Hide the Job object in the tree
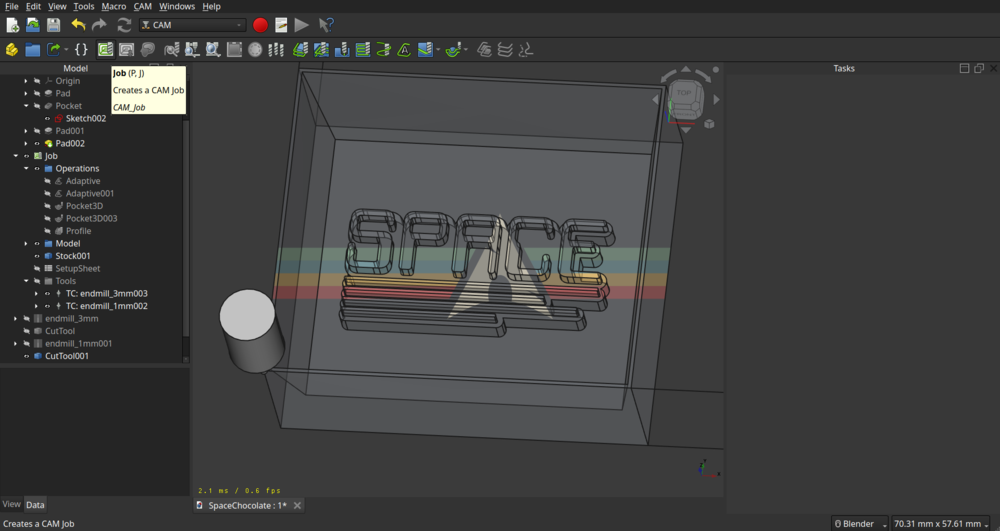The width and height of the screenshot is (1000, 531). click(x=27, y=156)
